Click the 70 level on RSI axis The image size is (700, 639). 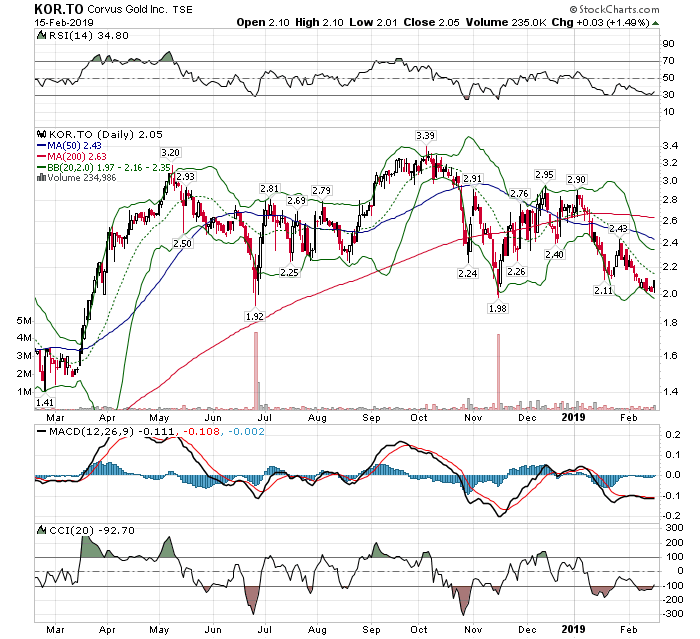[669, 61]
